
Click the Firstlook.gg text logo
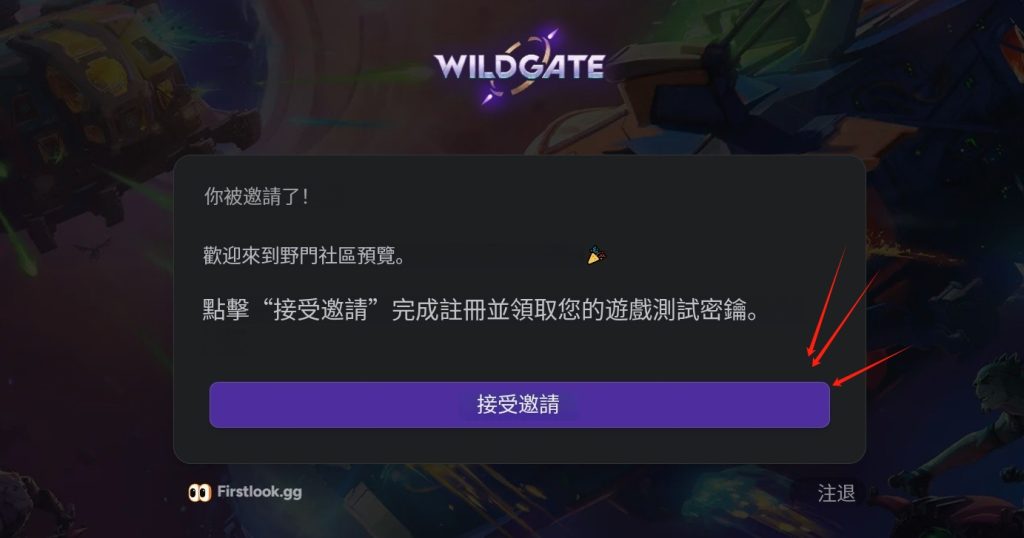[259, 492]
